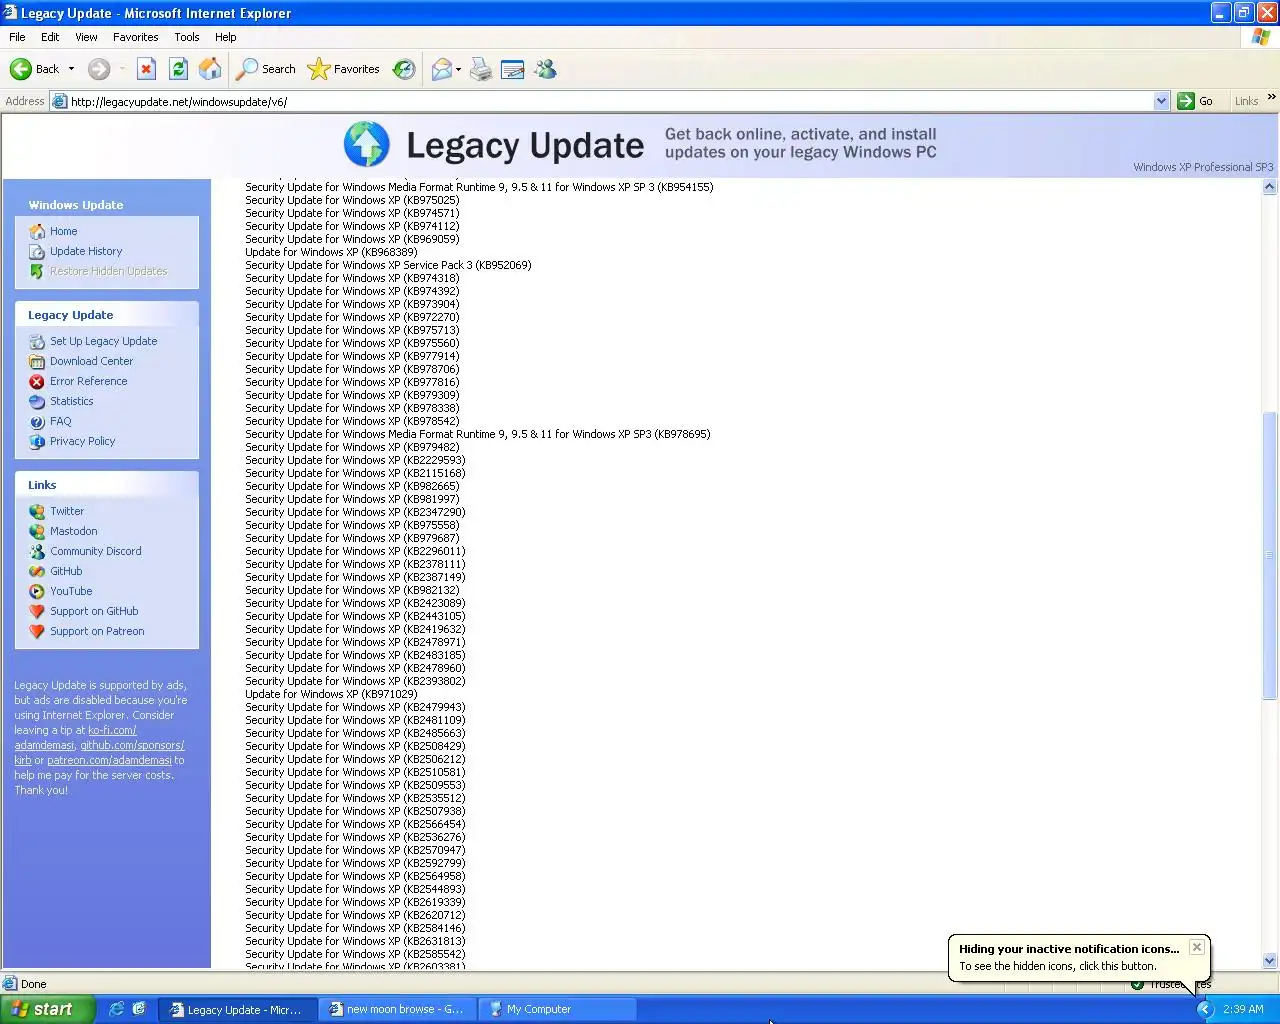Click the Statistics sidebar icon
The width and height of the screenshot is (1280, 1024).
click(x=37, y=401)
